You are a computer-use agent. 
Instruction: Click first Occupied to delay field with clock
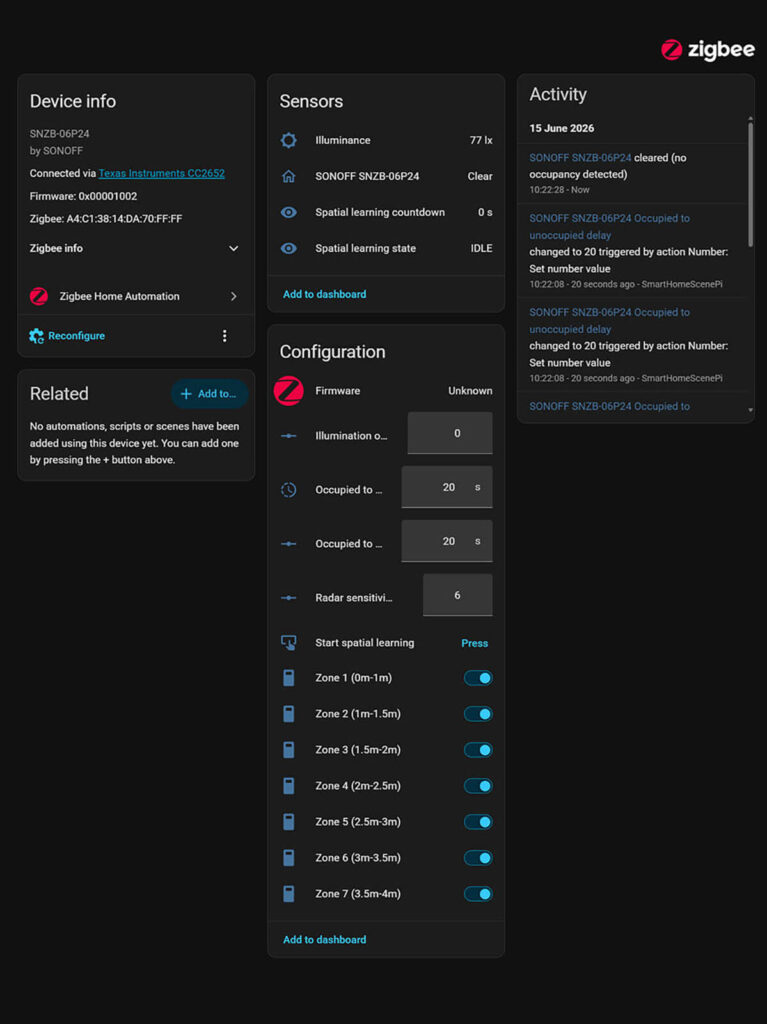pos(447,487)
